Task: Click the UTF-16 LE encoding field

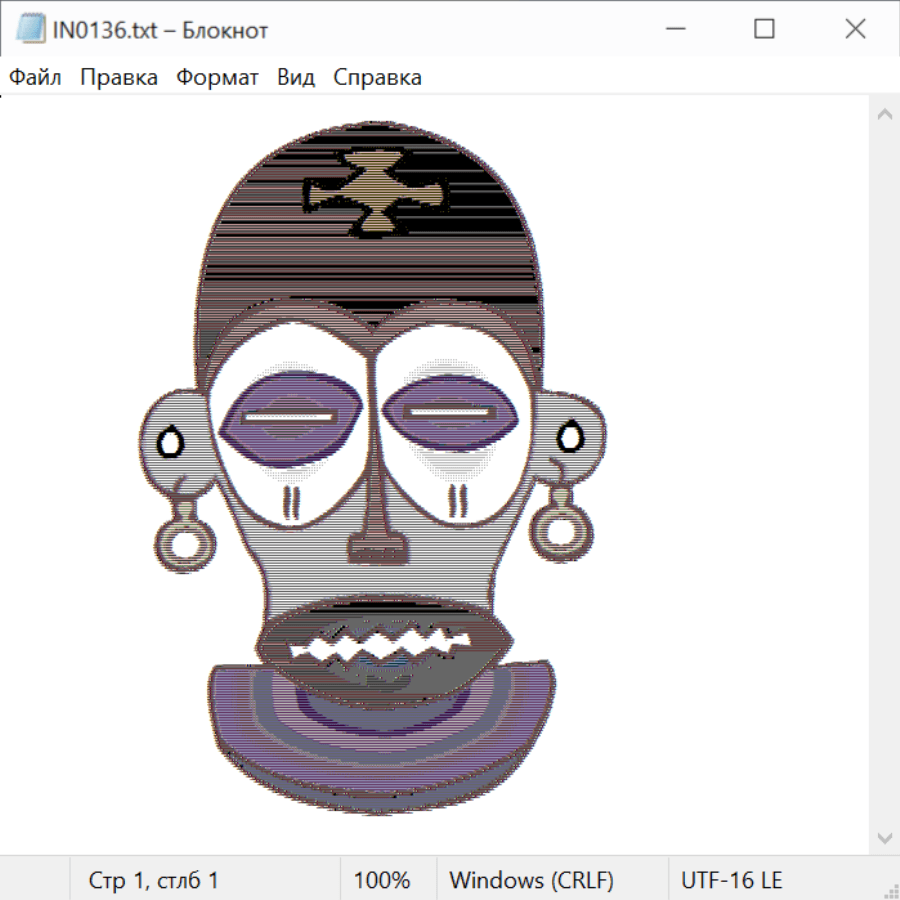Action: click(731, 880)
